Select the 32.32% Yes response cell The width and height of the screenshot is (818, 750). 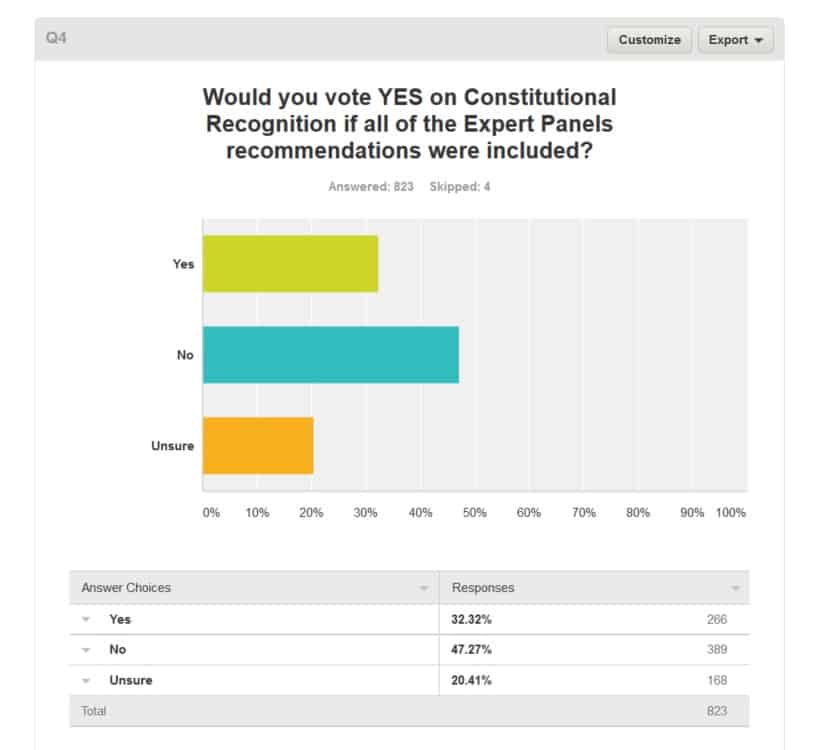click(472, 620)
